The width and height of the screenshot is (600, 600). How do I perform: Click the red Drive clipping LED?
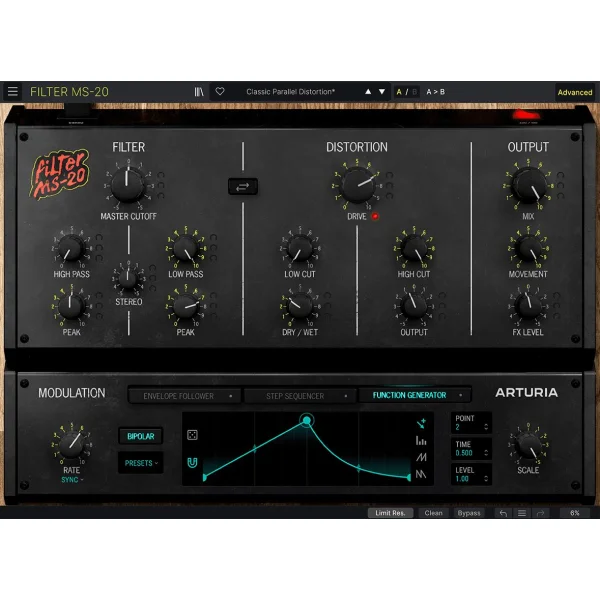coord(375,216)
